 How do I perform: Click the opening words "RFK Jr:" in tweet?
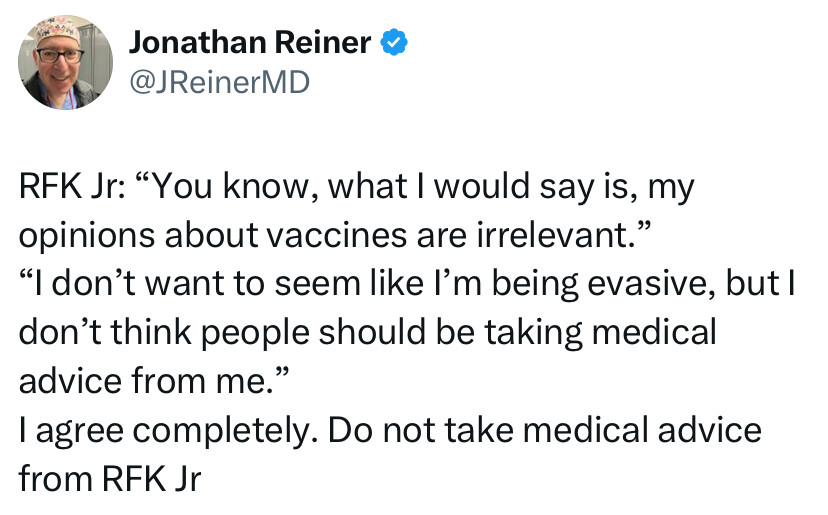pyautogui.click(x=72, y=186)
